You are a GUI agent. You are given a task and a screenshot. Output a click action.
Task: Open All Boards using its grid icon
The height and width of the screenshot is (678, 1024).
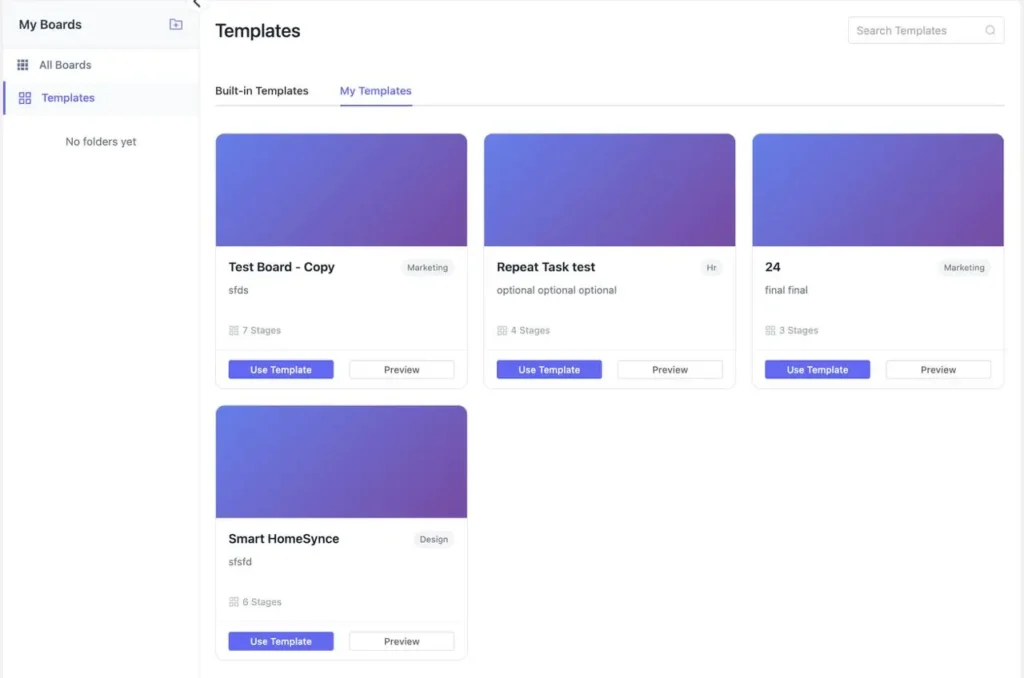pyautogui.click(x=22, y=64)
